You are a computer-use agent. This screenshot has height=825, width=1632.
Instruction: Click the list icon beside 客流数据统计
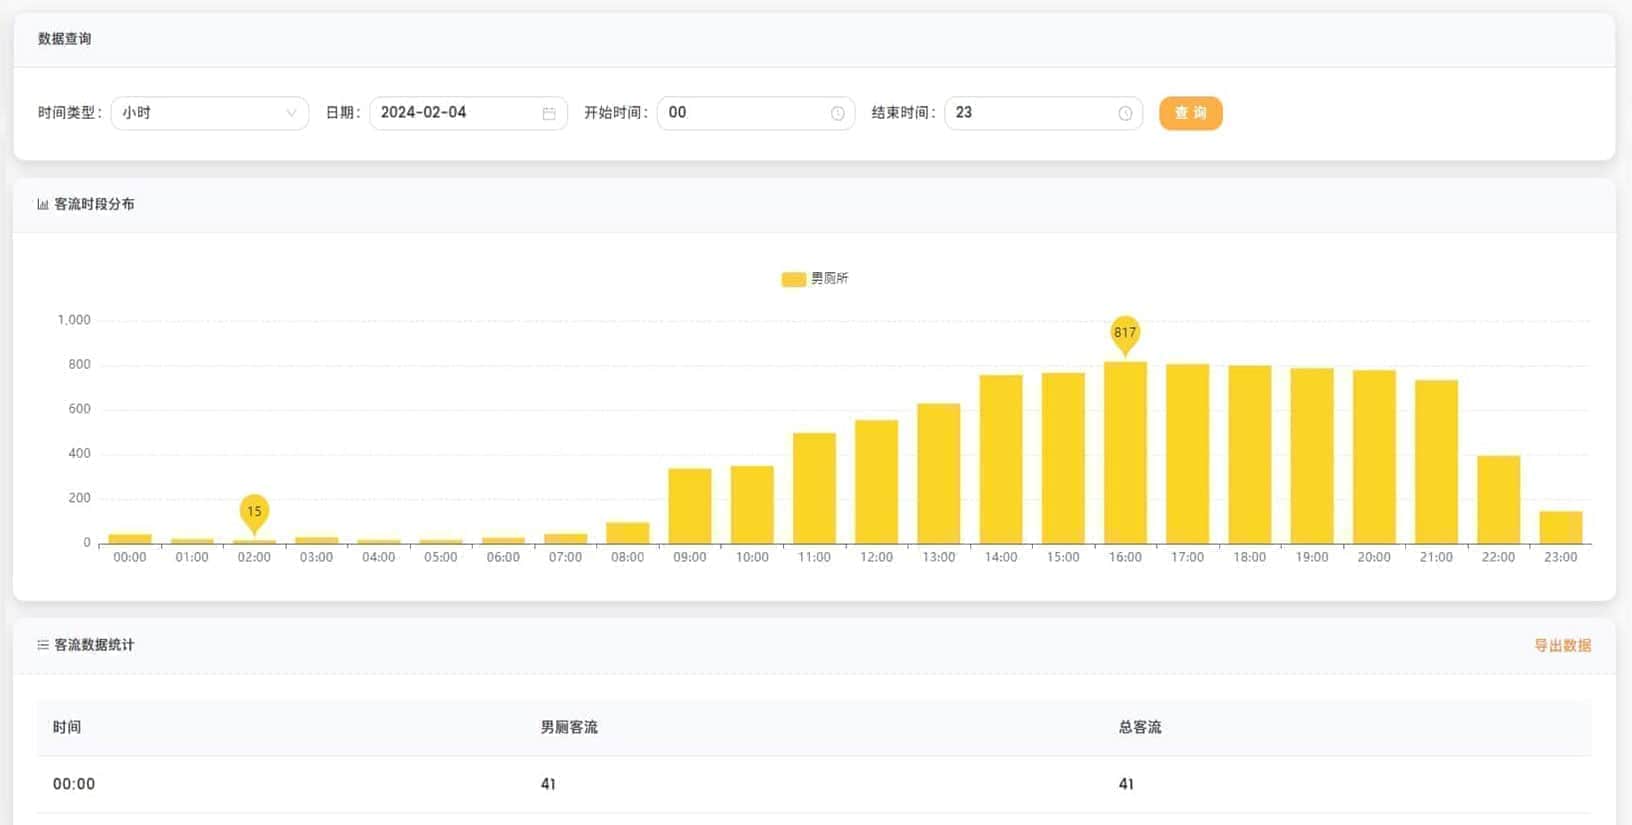tap(43, 645)
